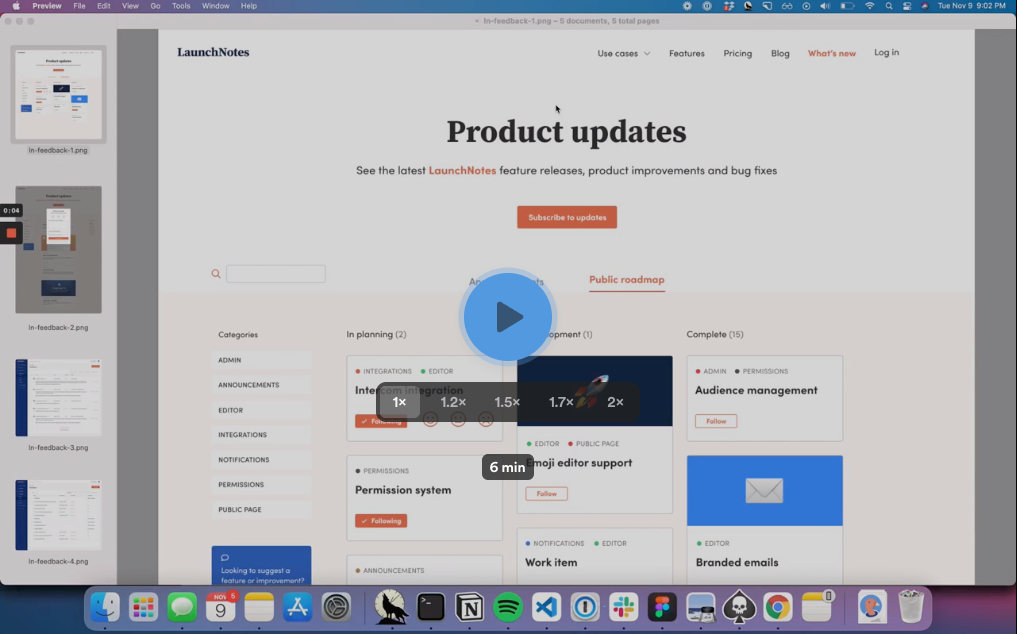The width and height of the screenshot is (1017, 634).
Task: Open the Help menu
Action: 248,6
